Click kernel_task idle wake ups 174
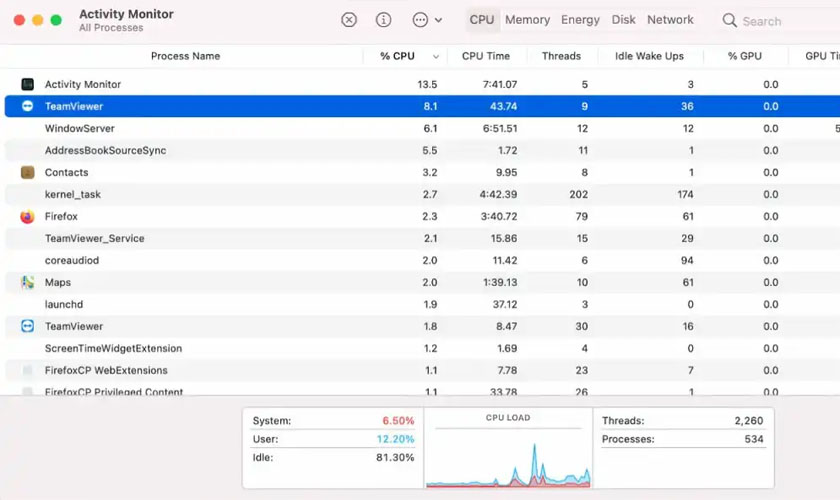 (685, 194)
